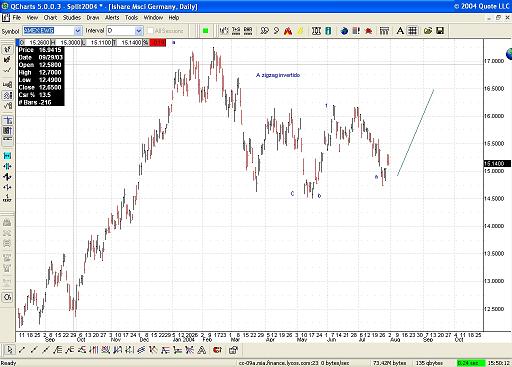Click the number 1 scale icon in sidebar
Viewport: 512px width, 367px height.
tap(7, 198)
